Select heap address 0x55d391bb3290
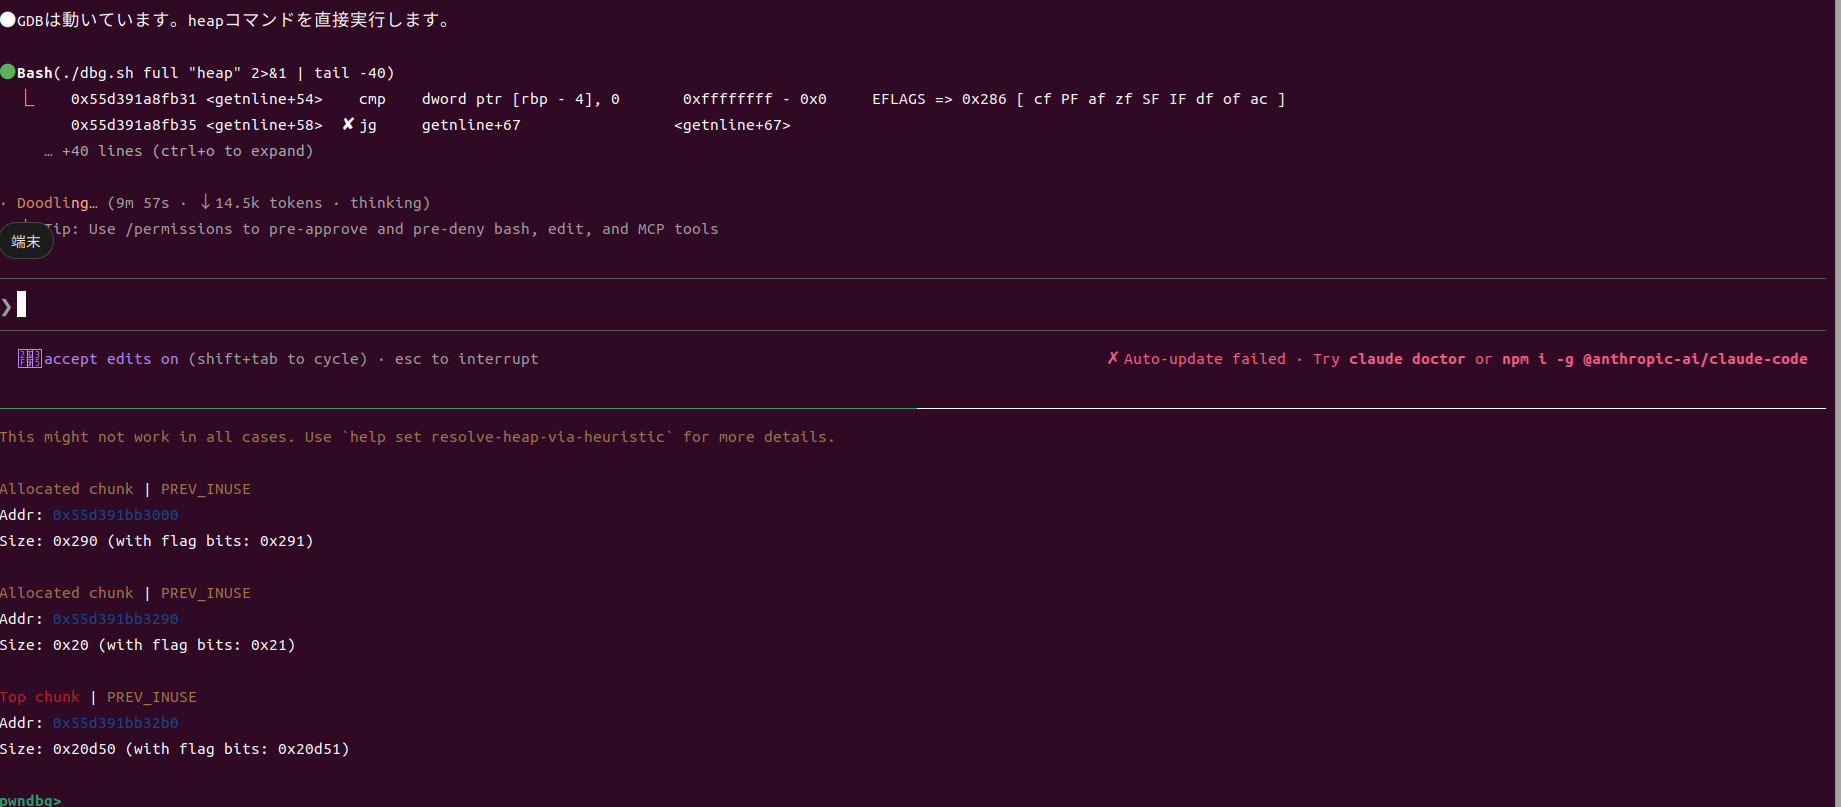 [x=115, y=619]
